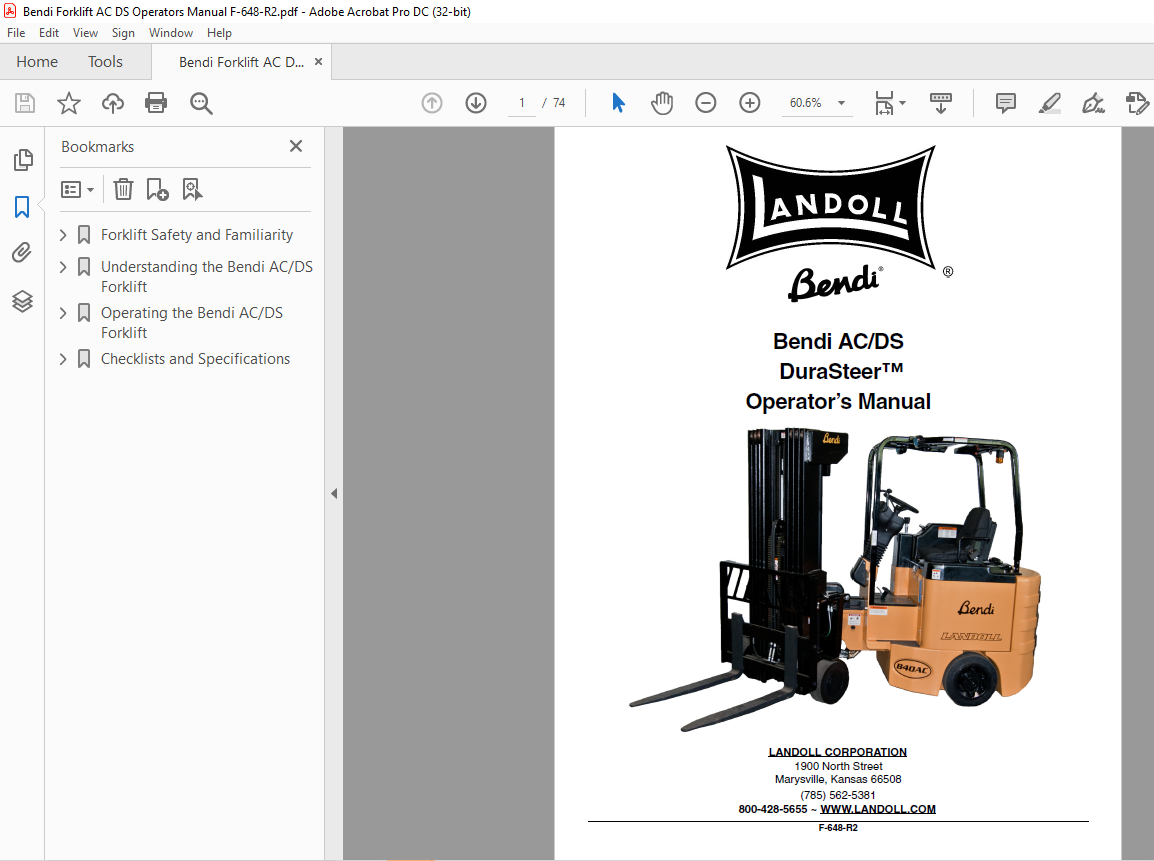Click Find current bookmark icon

(192, 190)
